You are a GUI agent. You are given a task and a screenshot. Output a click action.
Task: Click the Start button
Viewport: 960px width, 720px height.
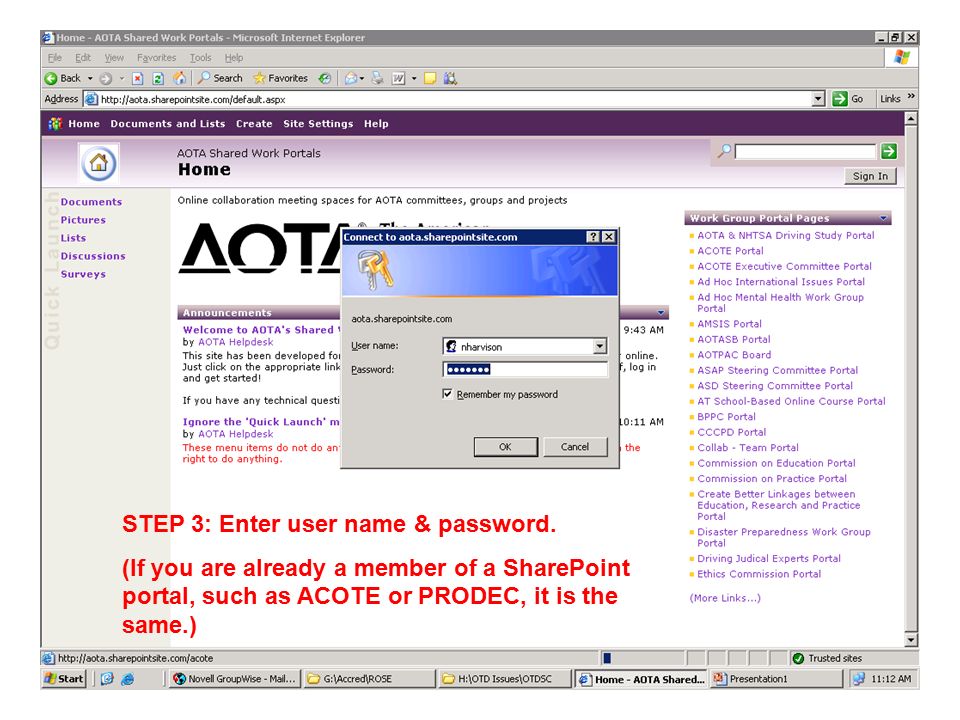pos(64,678)
